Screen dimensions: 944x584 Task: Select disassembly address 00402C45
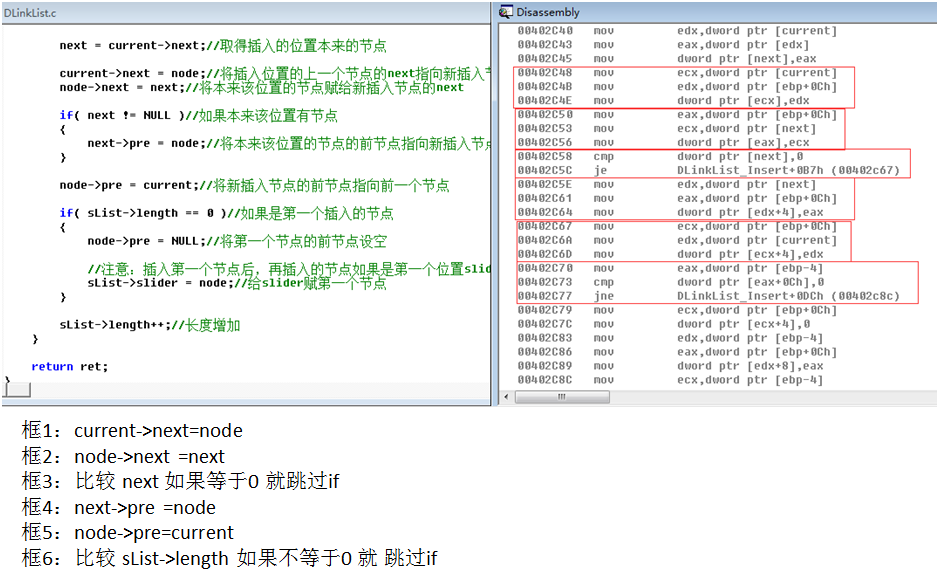[545, 58]
